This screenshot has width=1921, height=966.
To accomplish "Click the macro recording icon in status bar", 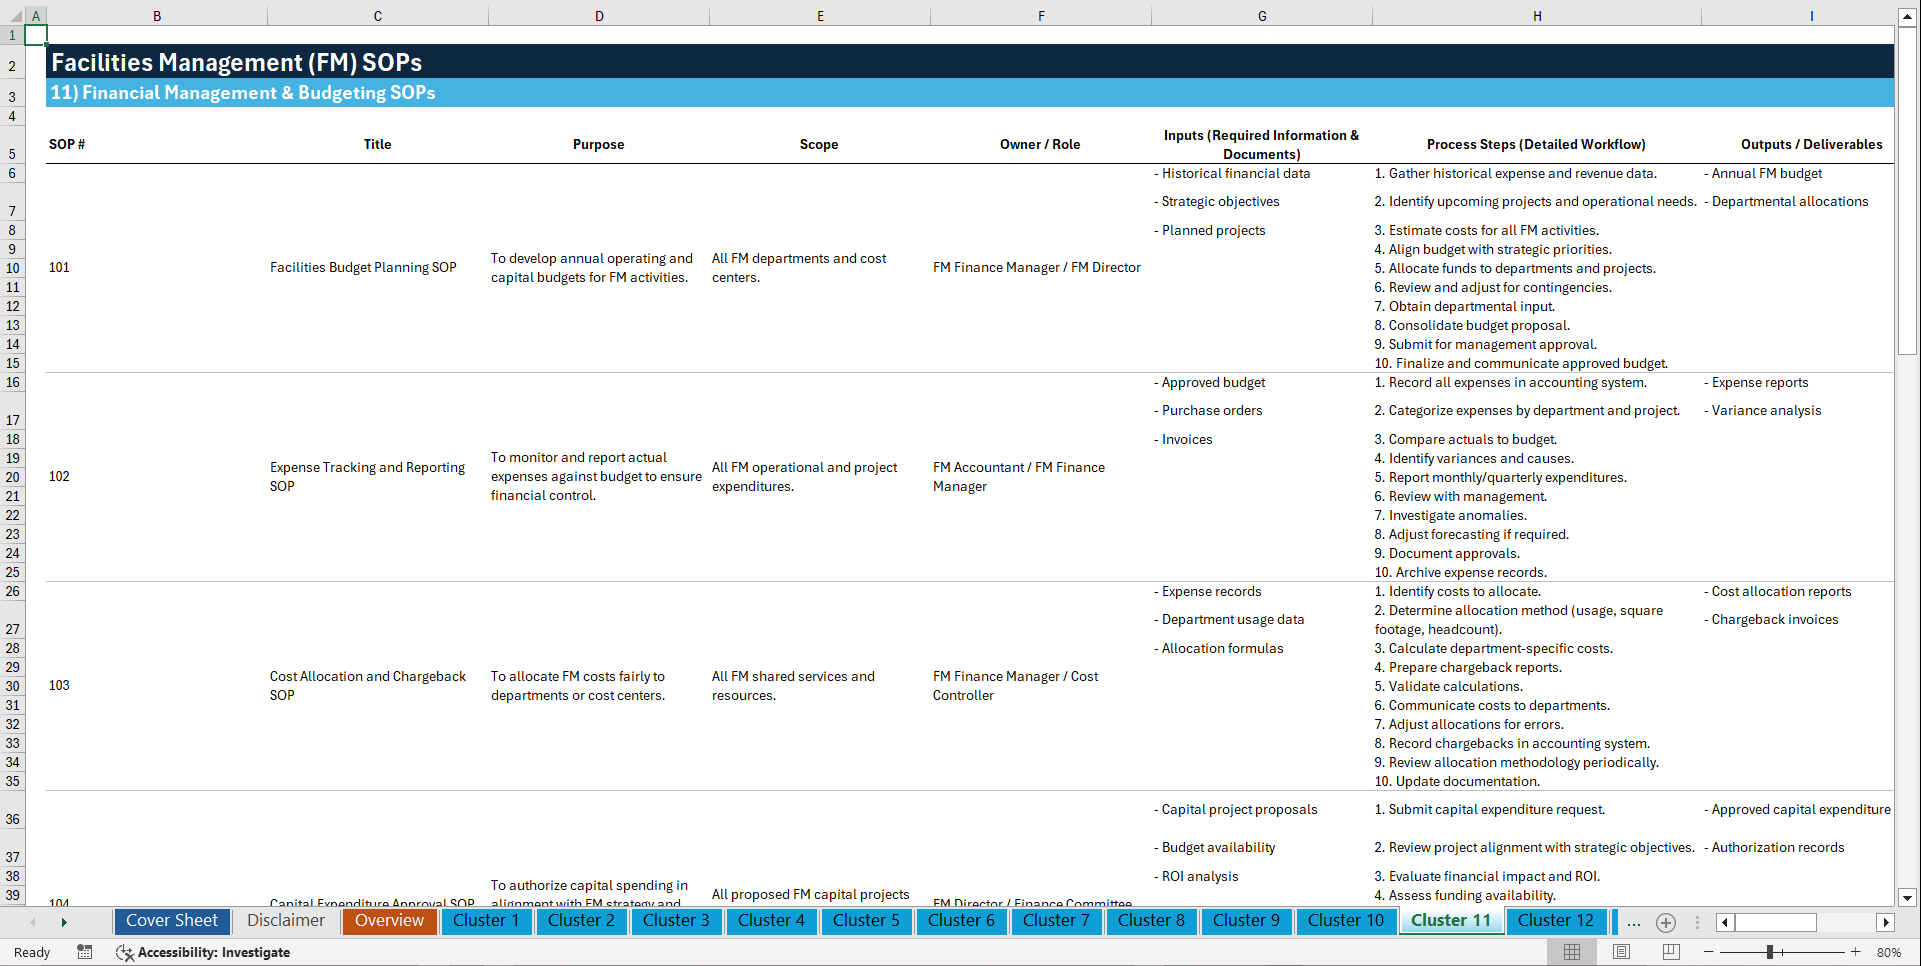I will [x=85, y=953].
